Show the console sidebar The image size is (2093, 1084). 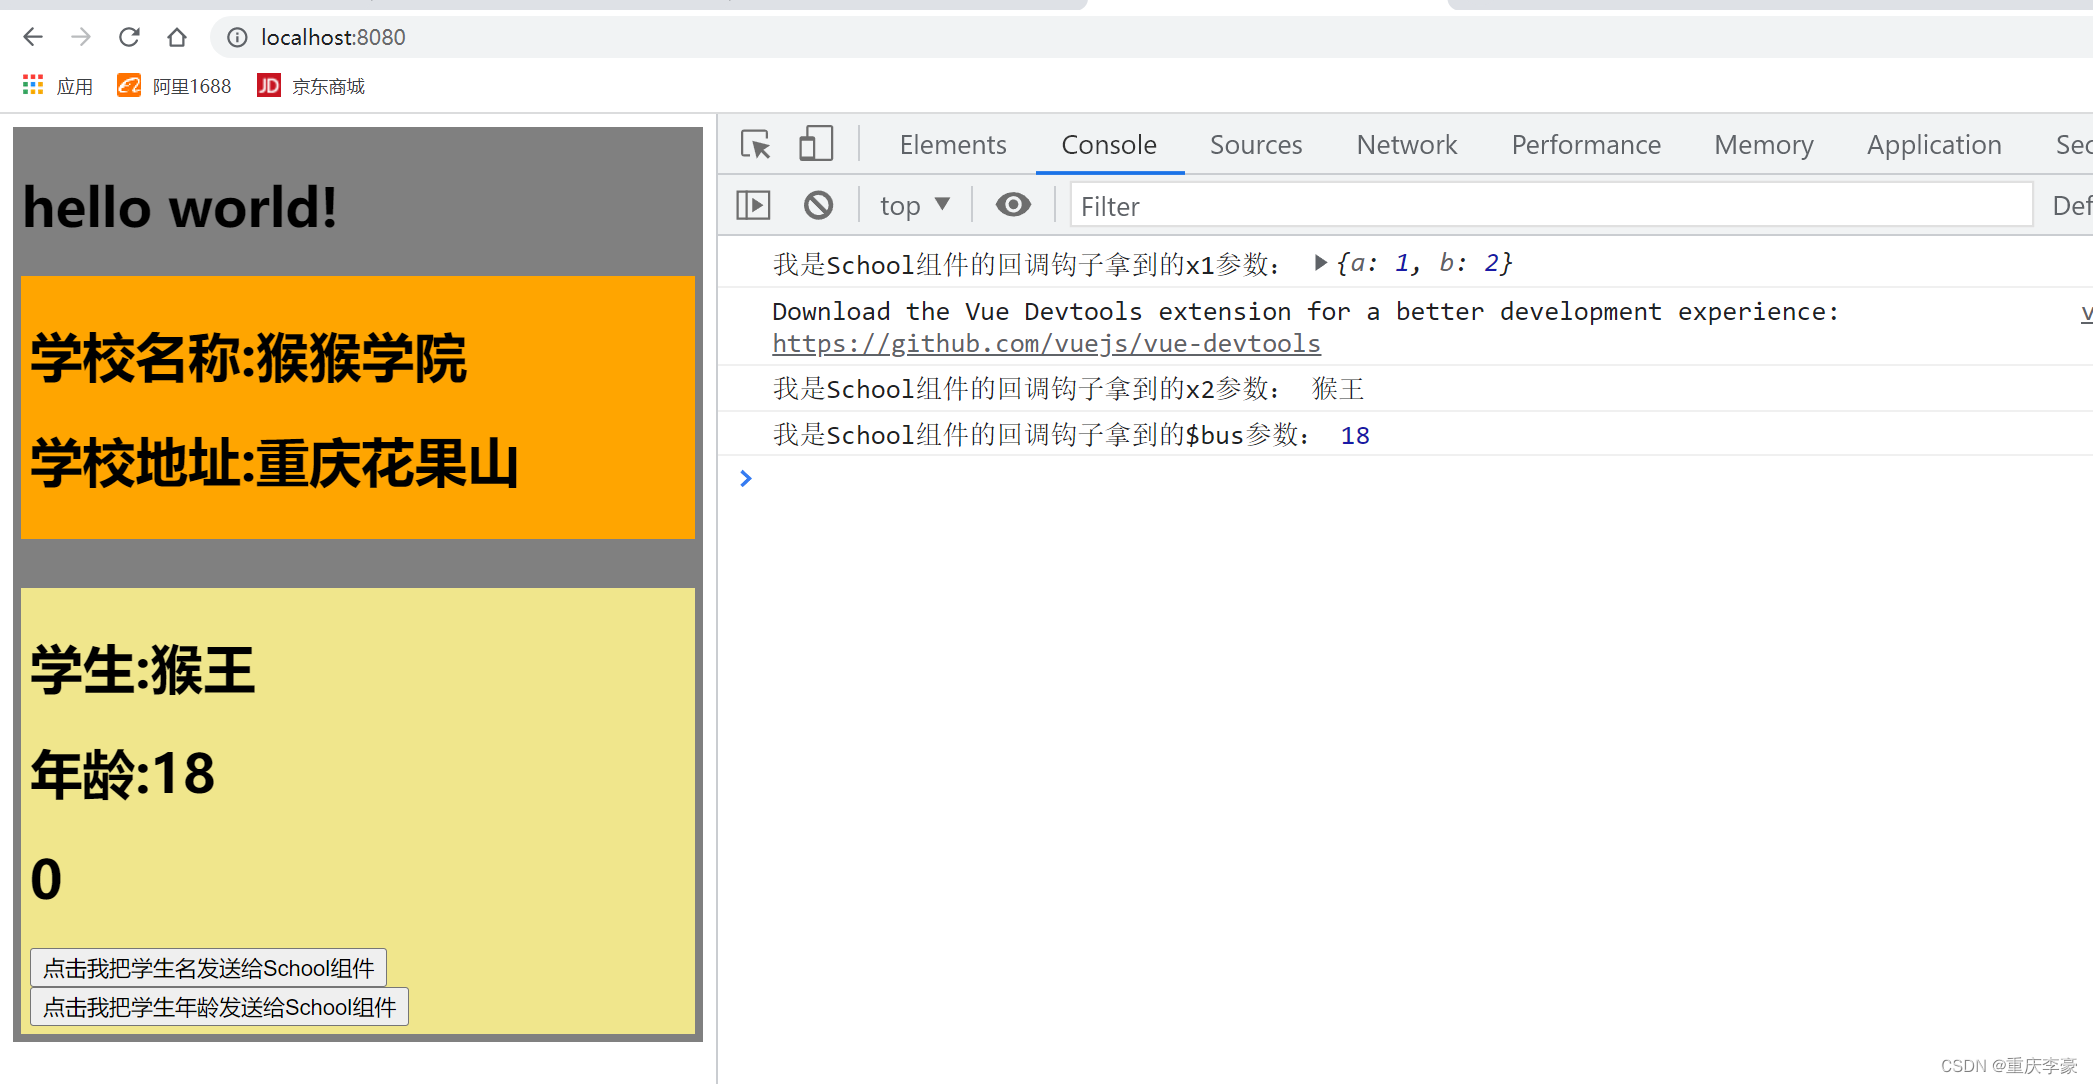click(753, 206)
